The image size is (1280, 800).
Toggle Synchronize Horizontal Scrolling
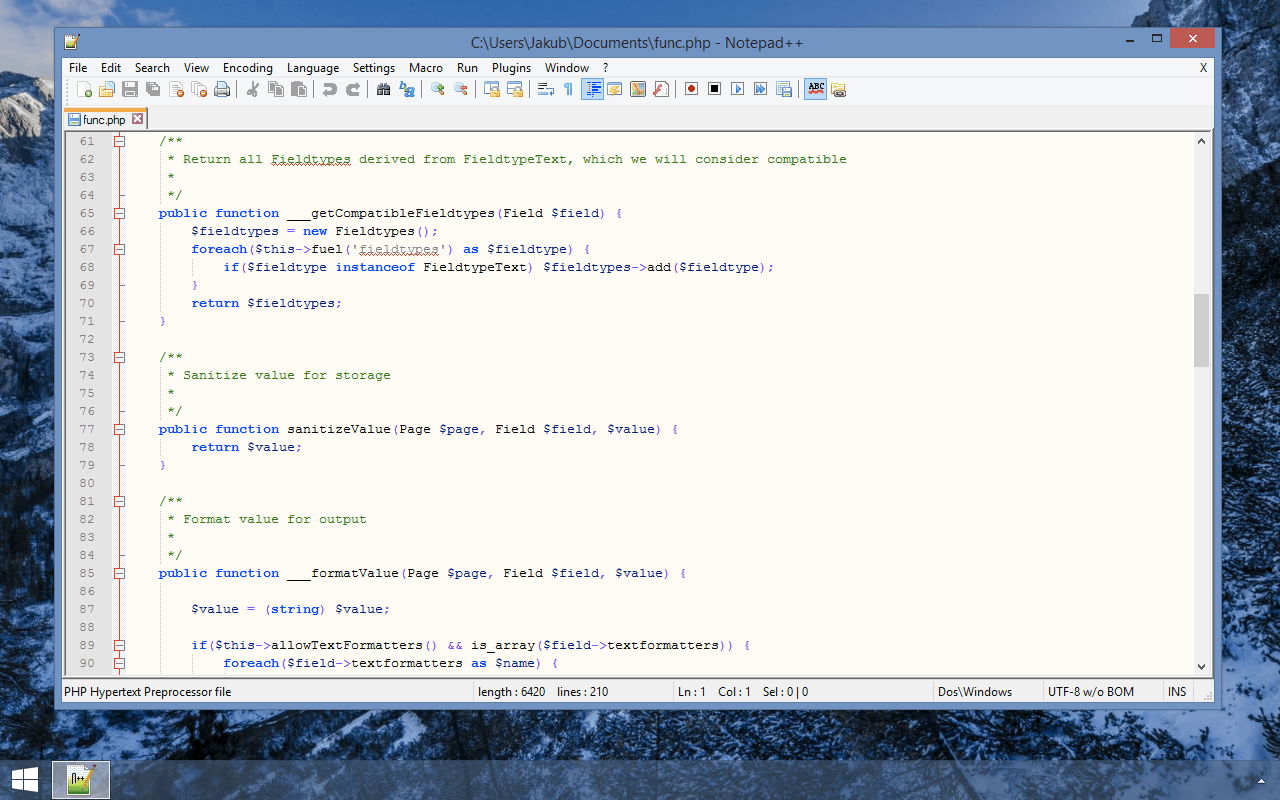[x=514, y=89]
